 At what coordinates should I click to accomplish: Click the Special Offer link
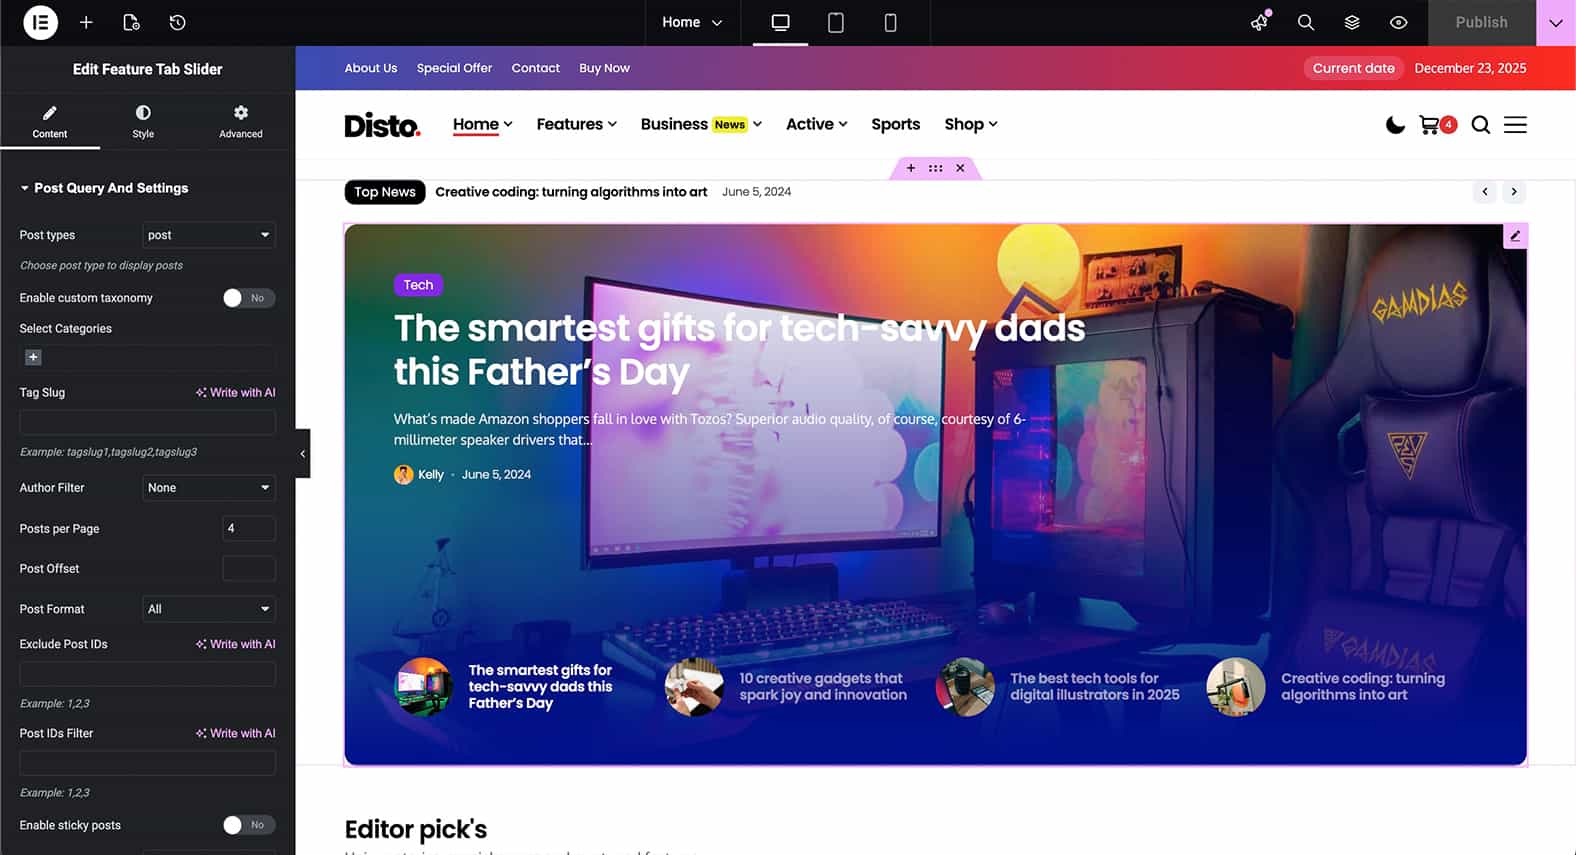pos(454,68)
